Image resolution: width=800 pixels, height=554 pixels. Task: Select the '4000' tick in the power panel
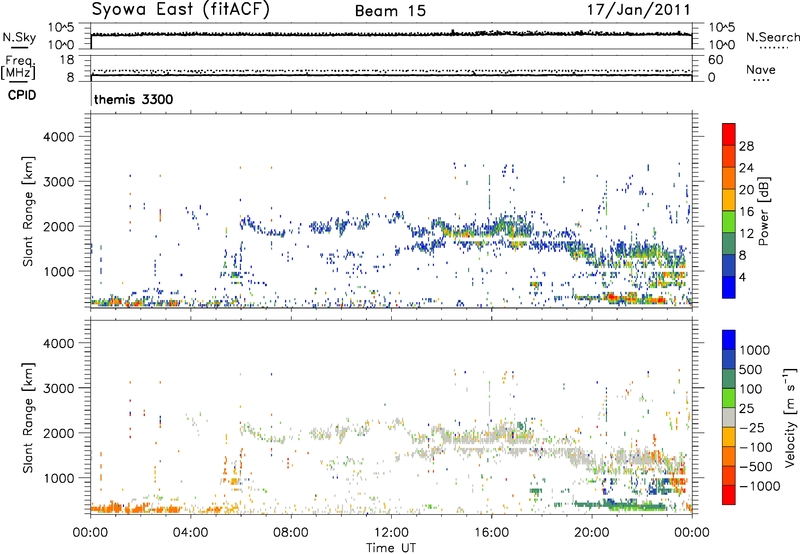[x=59, y=137]
